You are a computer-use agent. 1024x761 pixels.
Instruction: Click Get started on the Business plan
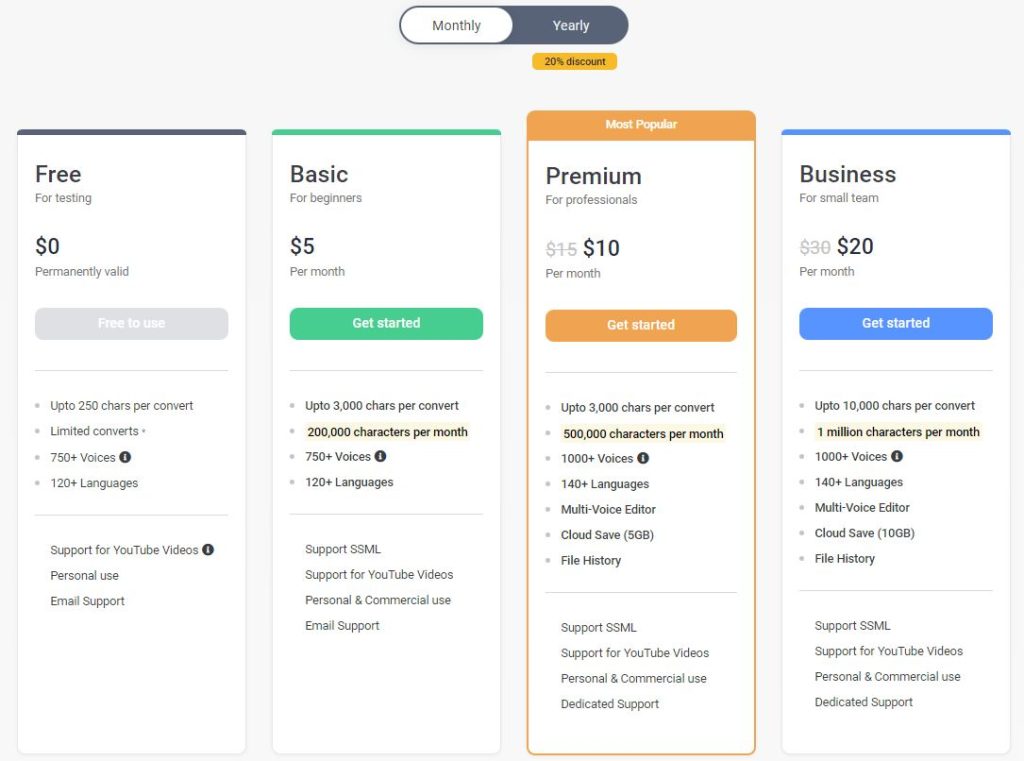tap(895, 323)
